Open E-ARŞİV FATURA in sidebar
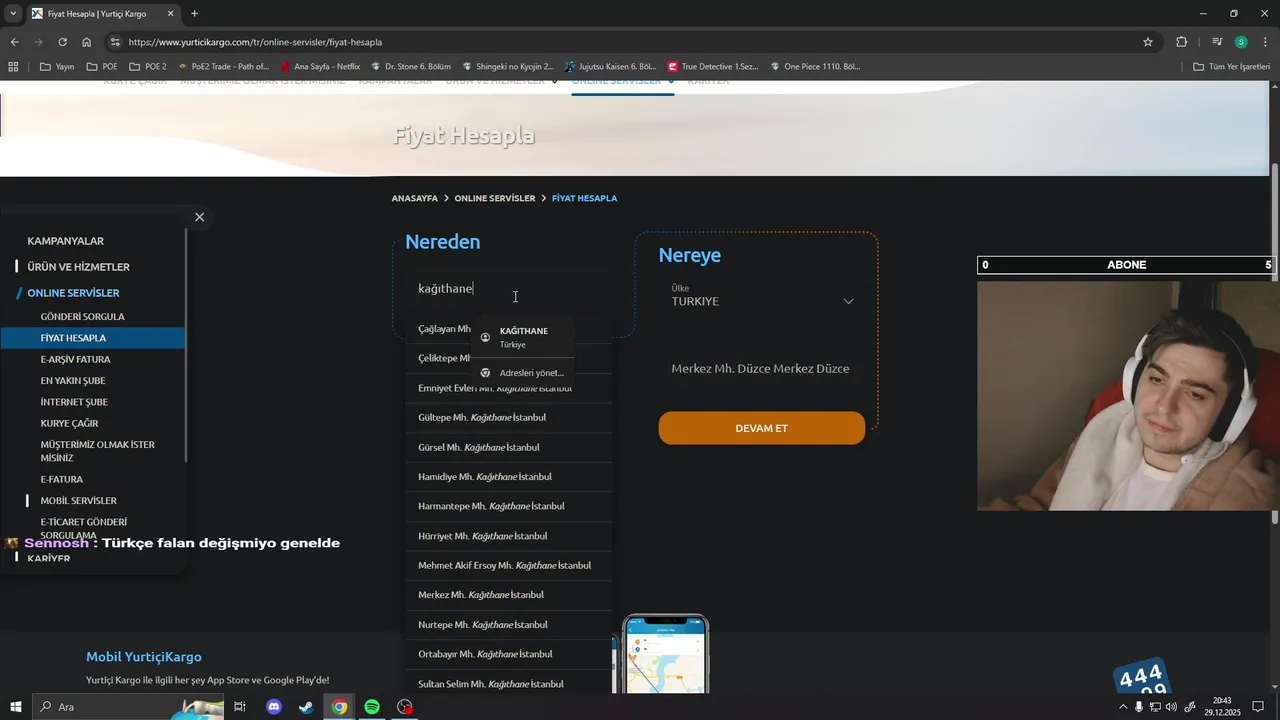1280x720 pixels. (x=75, y=359)
